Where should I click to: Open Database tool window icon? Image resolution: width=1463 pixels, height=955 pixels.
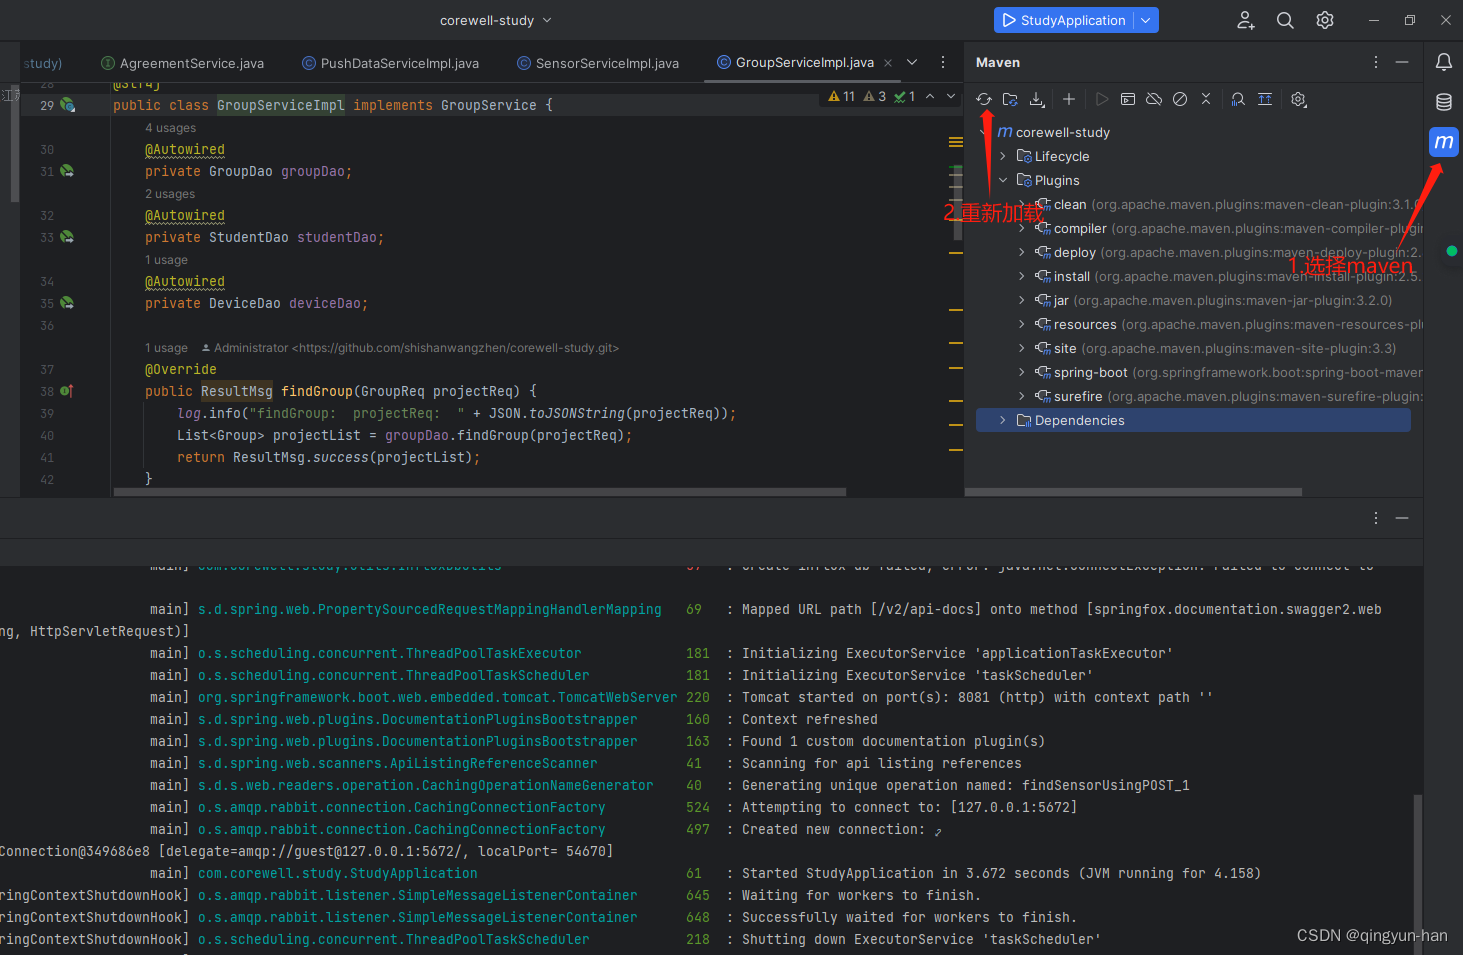pyautogui.click(x=1444, y=102)
